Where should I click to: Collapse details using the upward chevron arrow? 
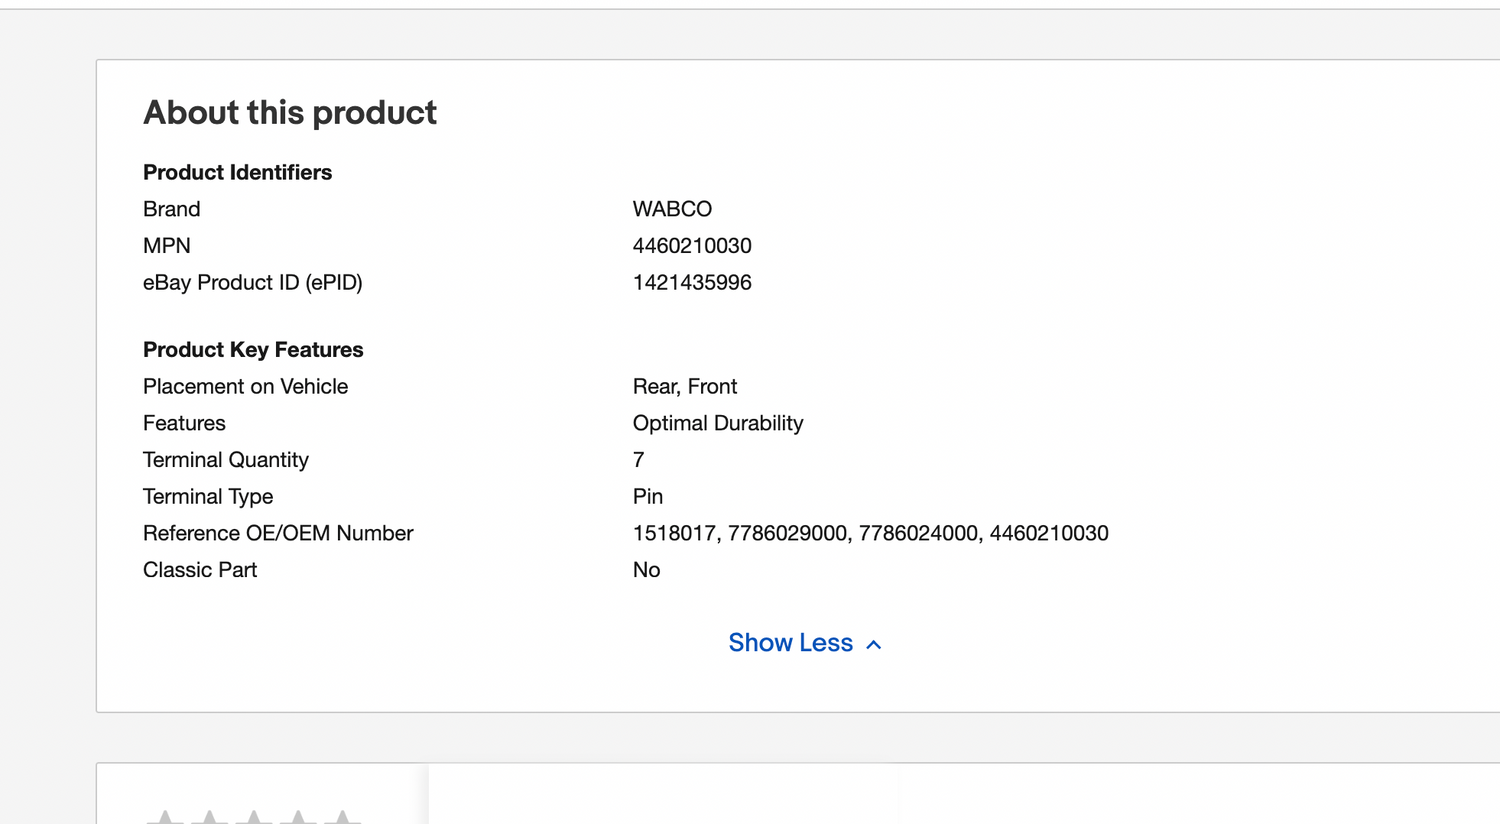pos(874,645)
